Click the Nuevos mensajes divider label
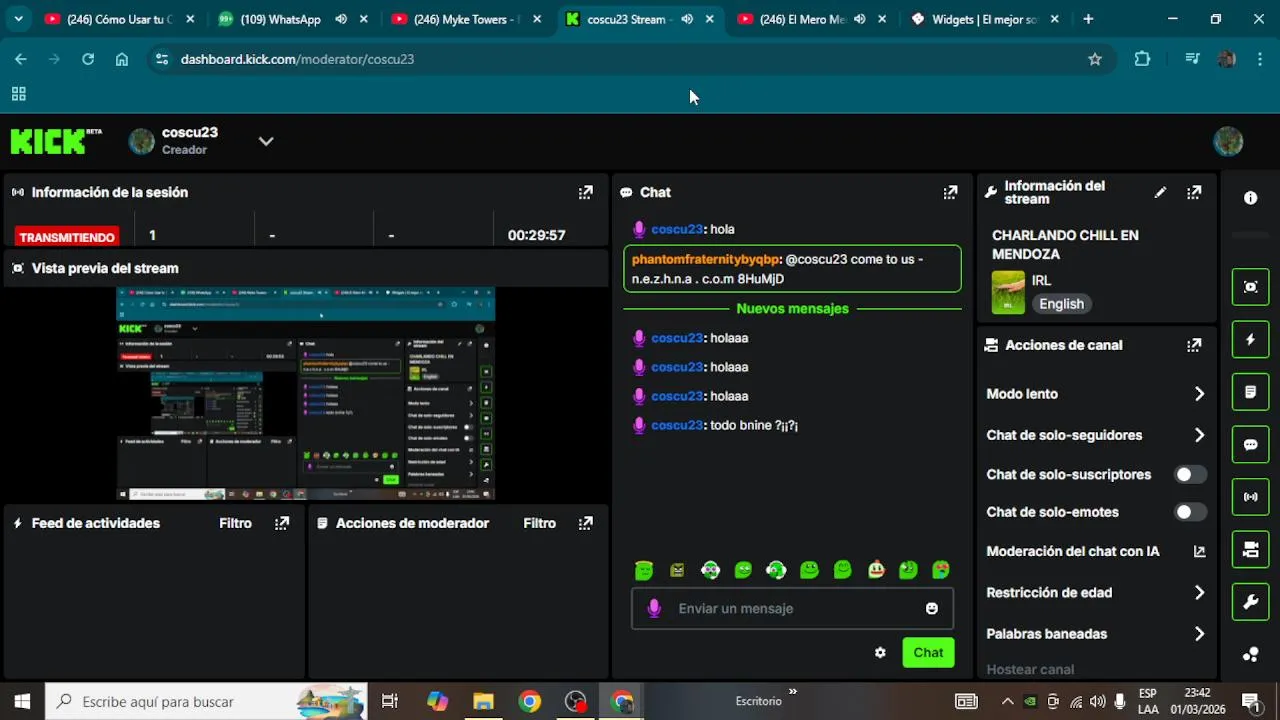The image size is (1280, 720). click(792, 308)
